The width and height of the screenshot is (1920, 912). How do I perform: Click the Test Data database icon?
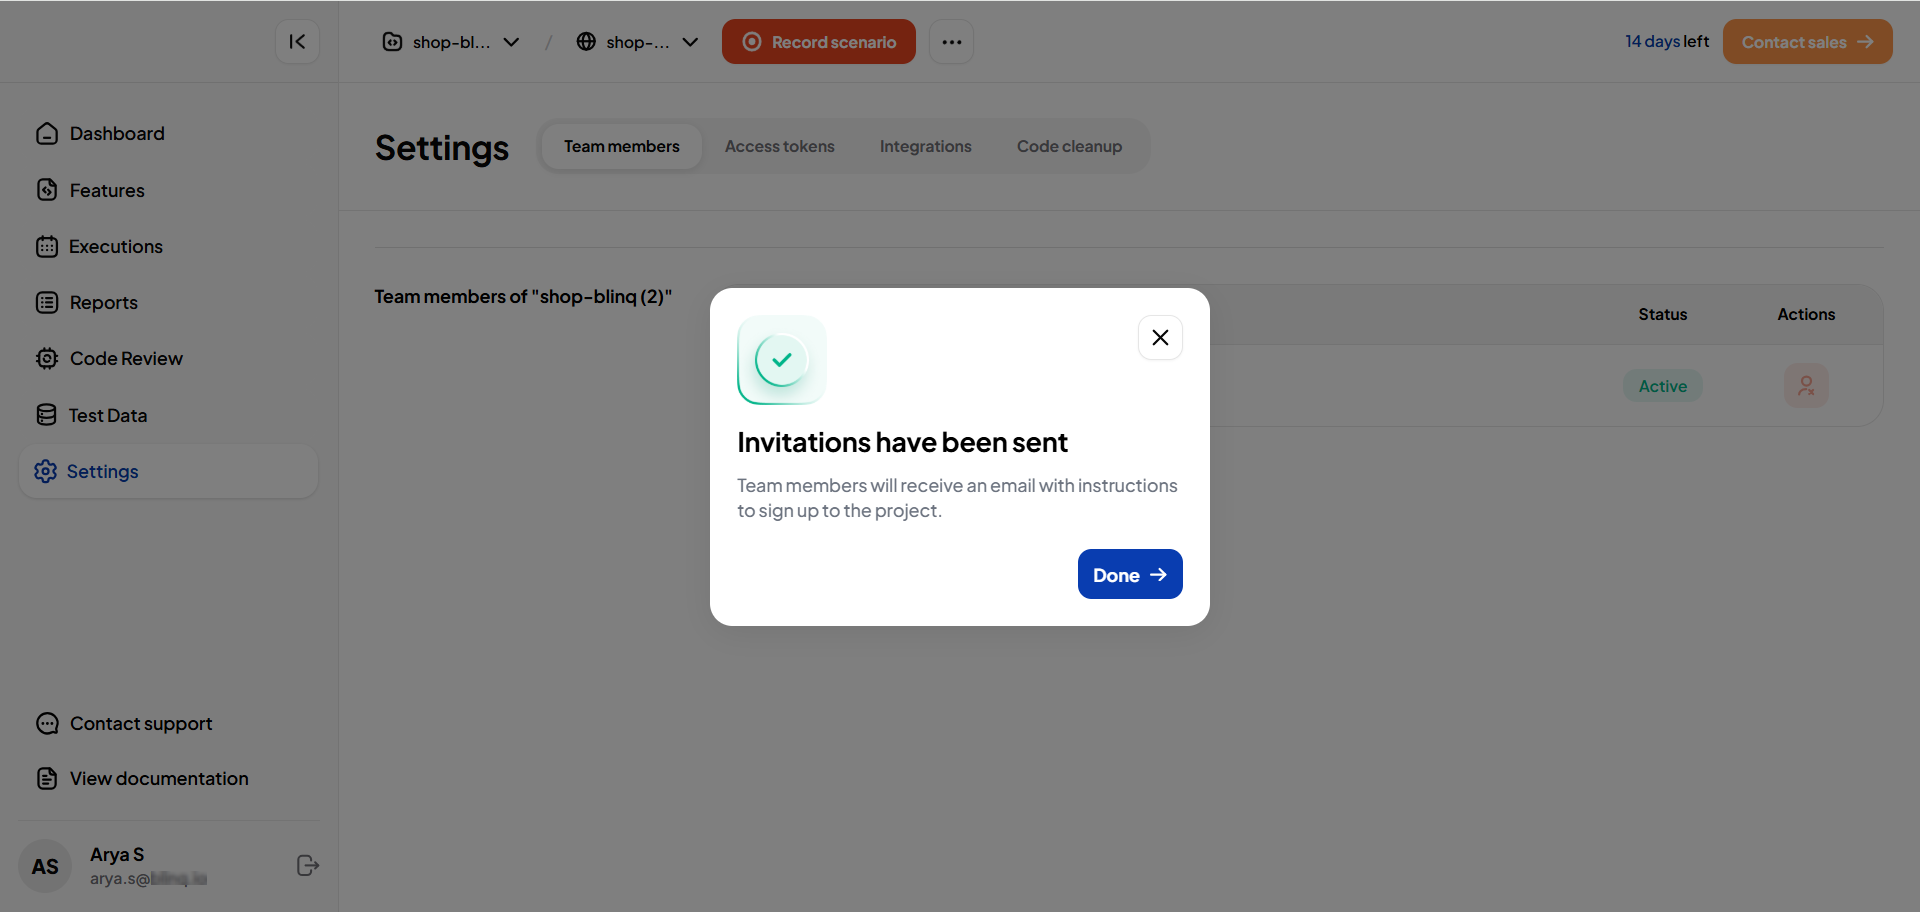pyautogui.click(x=47, y=415)
